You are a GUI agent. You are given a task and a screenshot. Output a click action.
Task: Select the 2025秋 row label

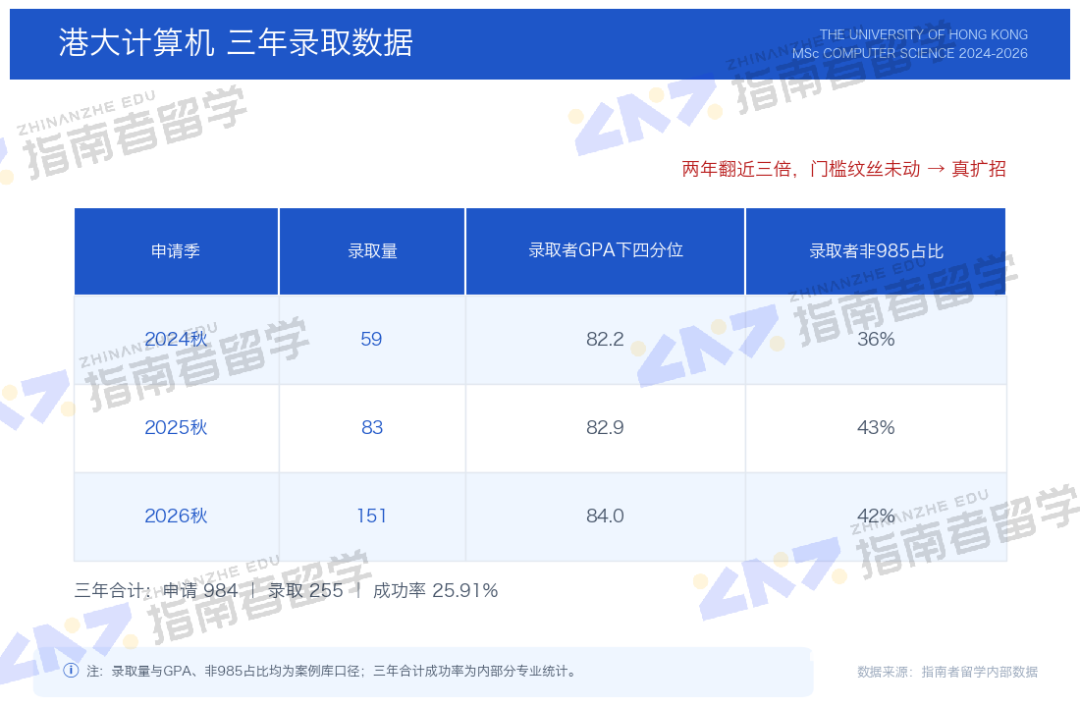coord(176,427)
